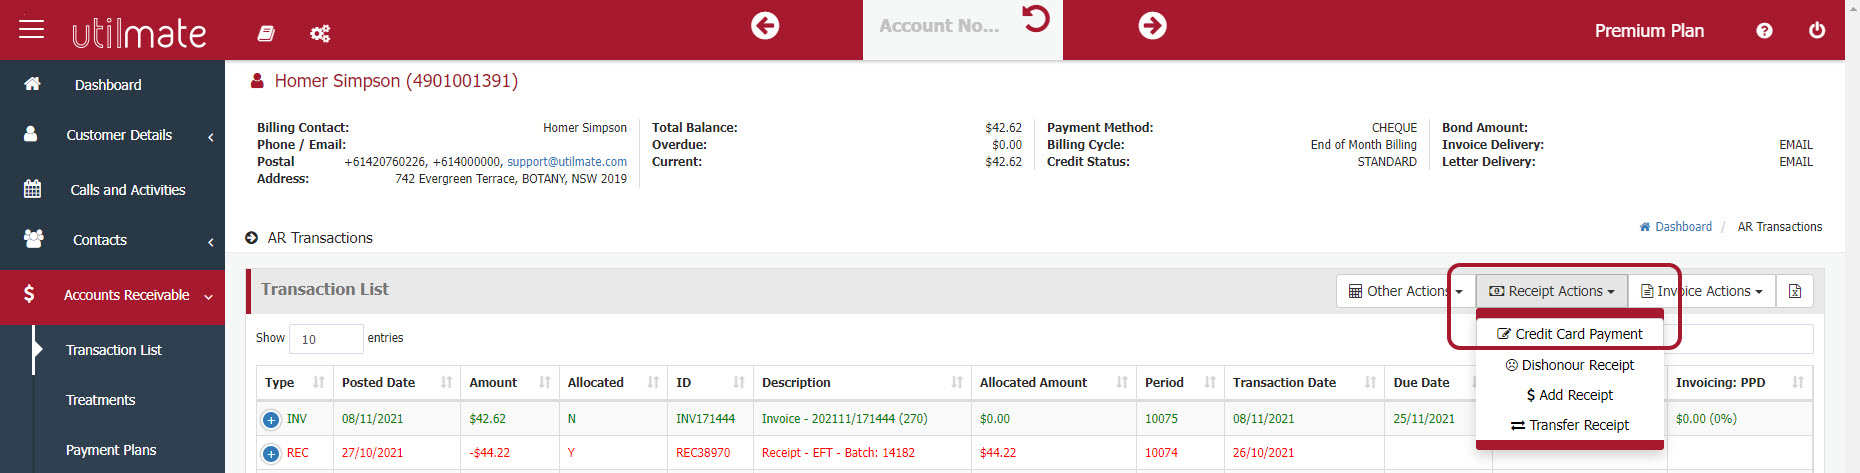The image size is (1860, 473).
Task: Sort by Period column
Action: point(1180,383)
